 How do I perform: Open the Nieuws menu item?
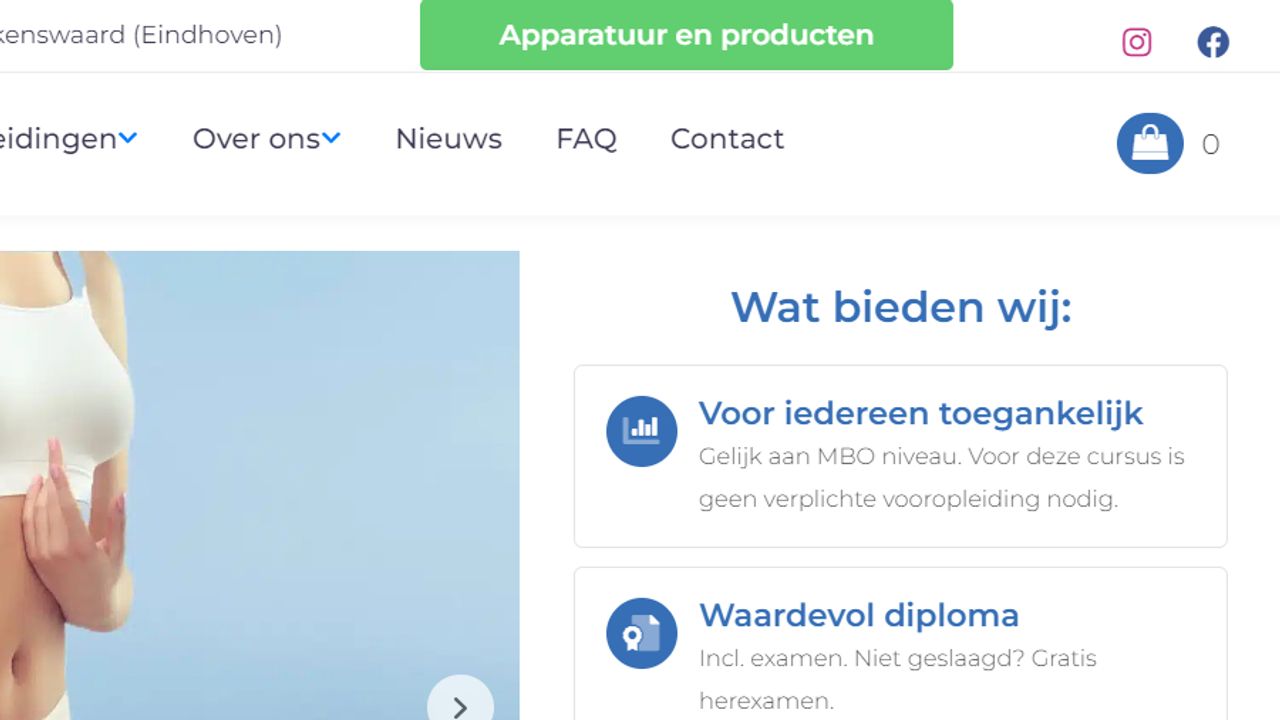point(448,139)
